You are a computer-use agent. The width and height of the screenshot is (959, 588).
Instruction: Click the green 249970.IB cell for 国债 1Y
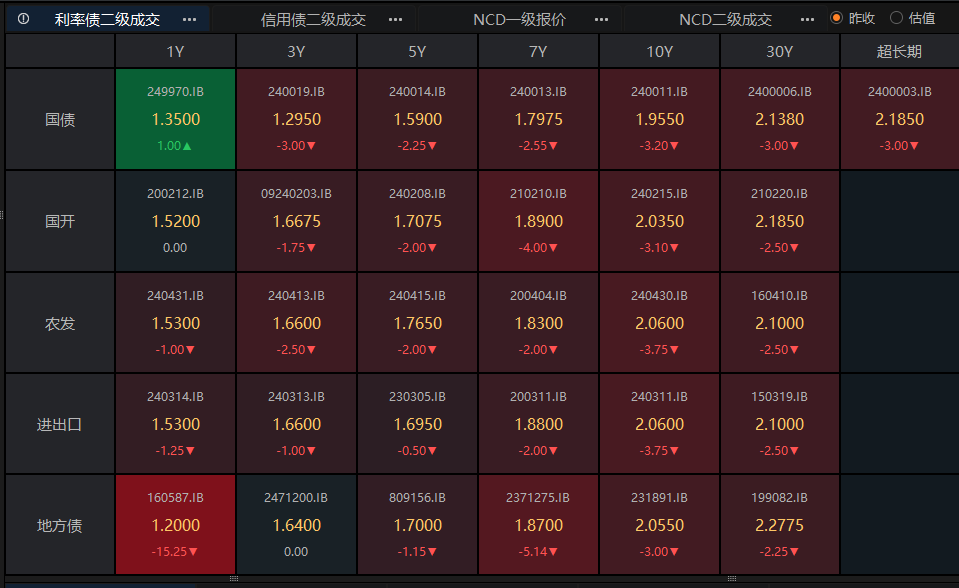[176, 119]
